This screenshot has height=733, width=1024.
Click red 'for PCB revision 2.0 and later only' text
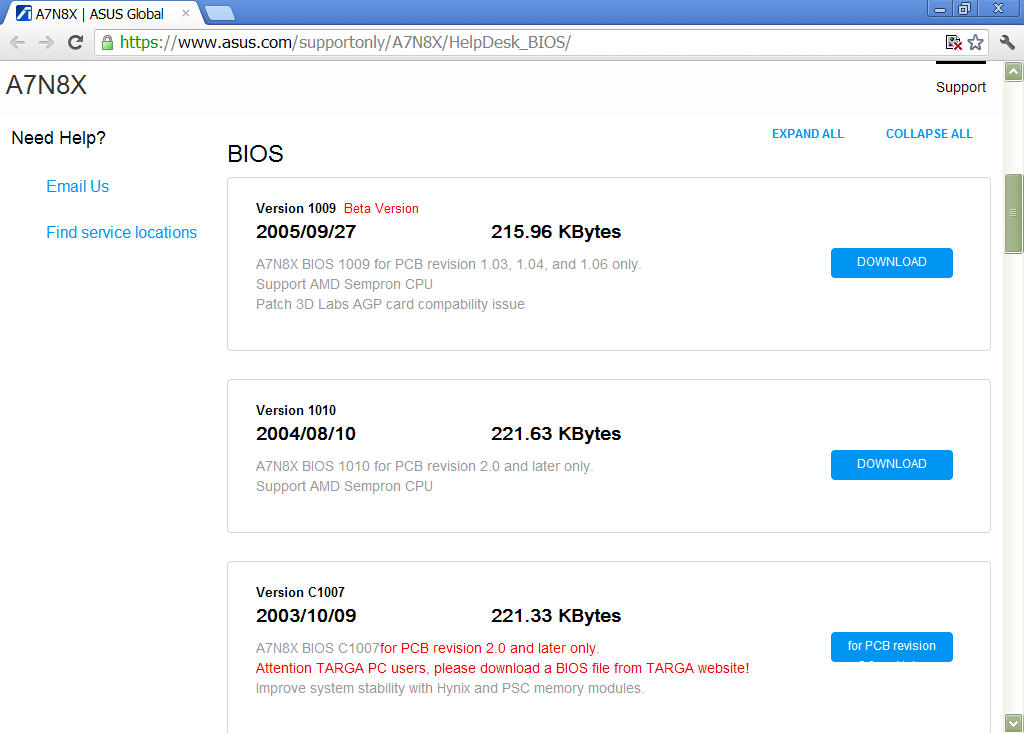pos(489,649)
